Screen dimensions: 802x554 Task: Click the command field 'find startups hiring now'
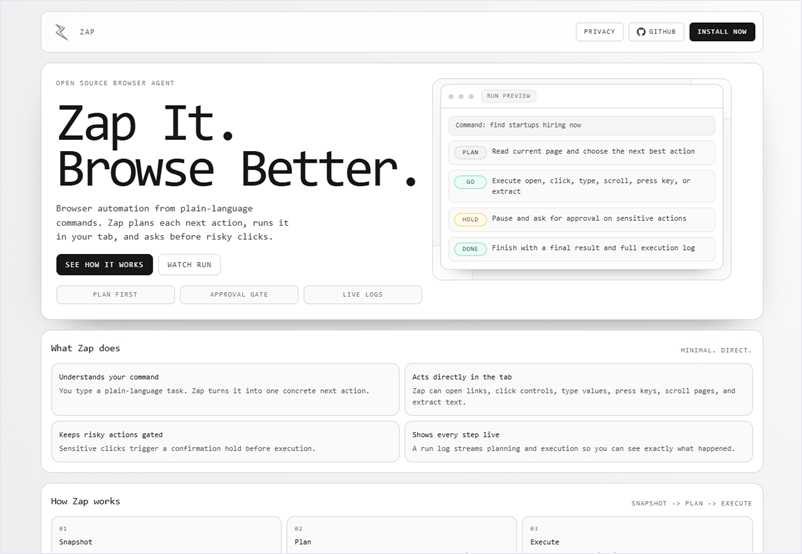point(581,125)
